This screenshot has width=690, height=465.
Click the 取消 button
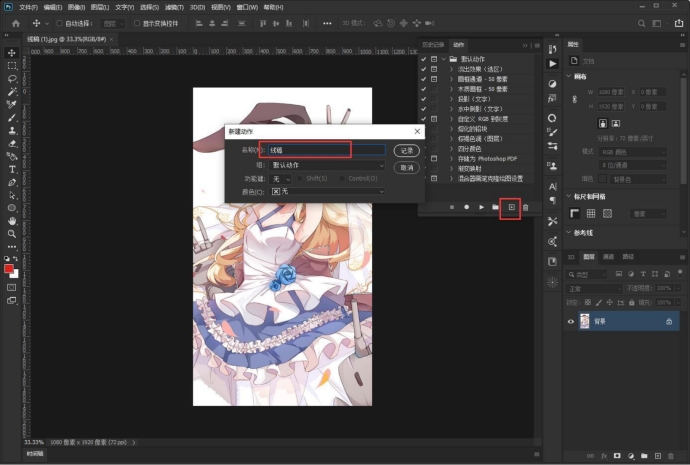click(407, 168)
